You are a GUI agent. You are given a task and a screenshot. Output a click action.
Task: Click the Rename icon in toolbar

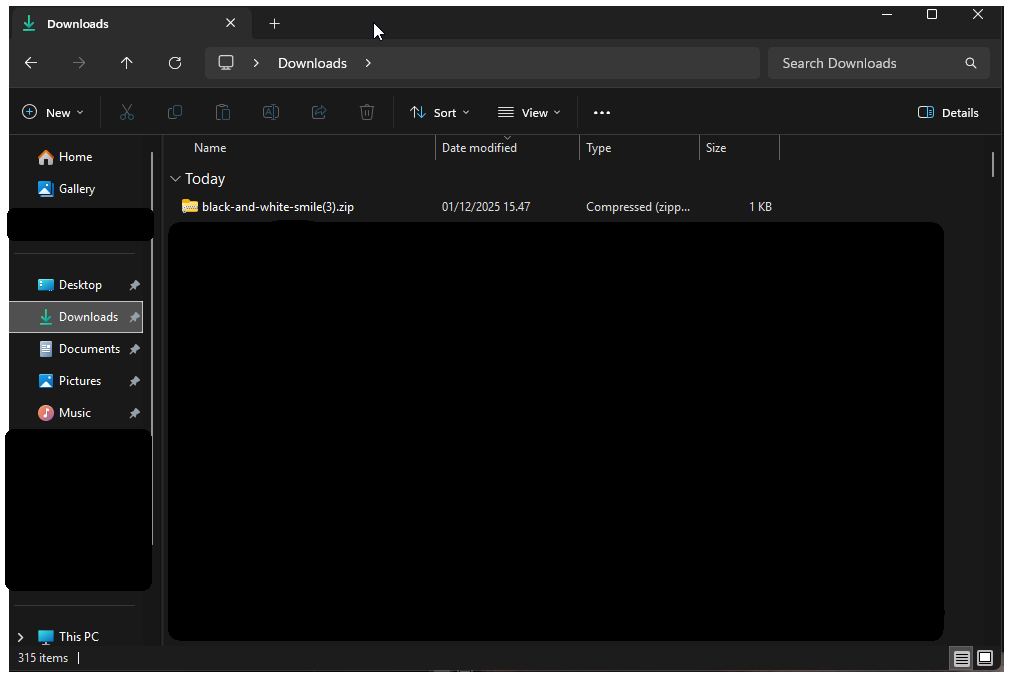[271, 113]
